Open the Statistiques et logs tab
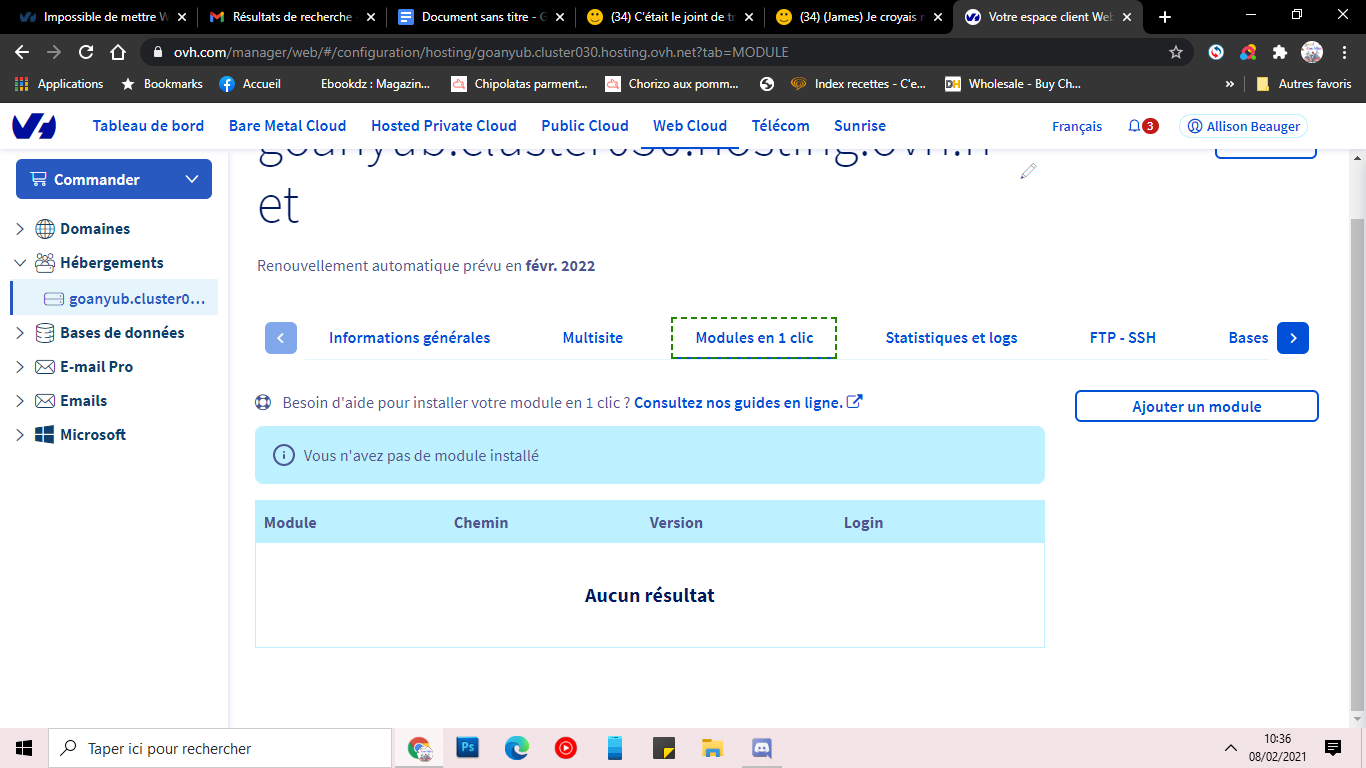This screenshot has height=768, width=1366. [x=951, y=338]
